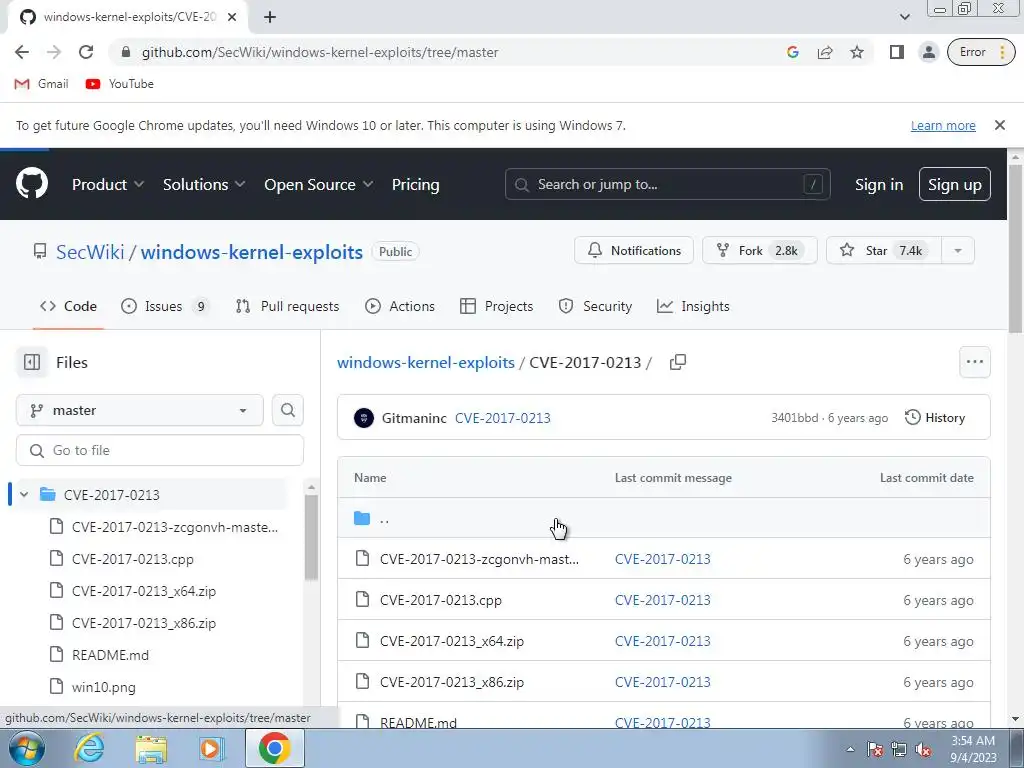This screenshot has height=768, width=1024.
Task: Open CVE-2017-0213_x64.zip in the file table
Action: pos(452,641)
